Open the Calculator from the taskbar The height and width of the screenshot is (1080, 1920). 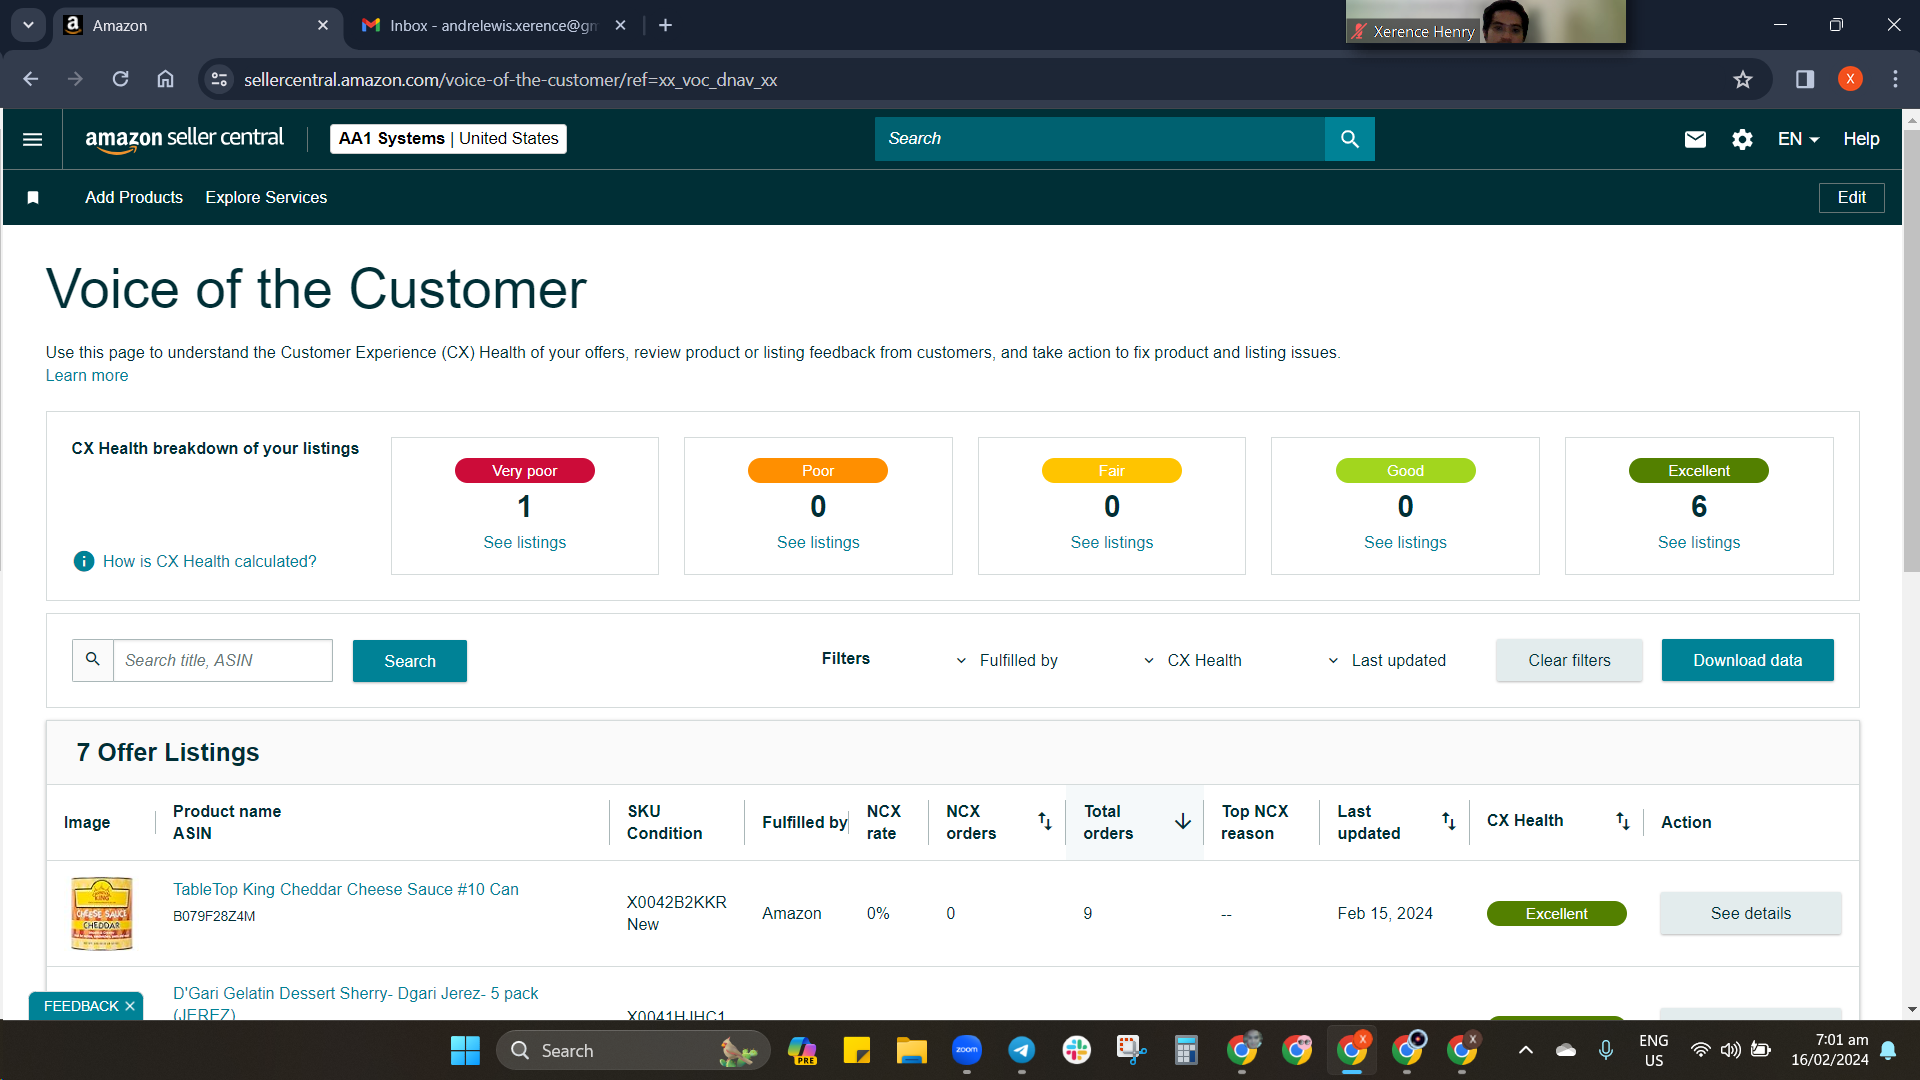point(1186,1050)
